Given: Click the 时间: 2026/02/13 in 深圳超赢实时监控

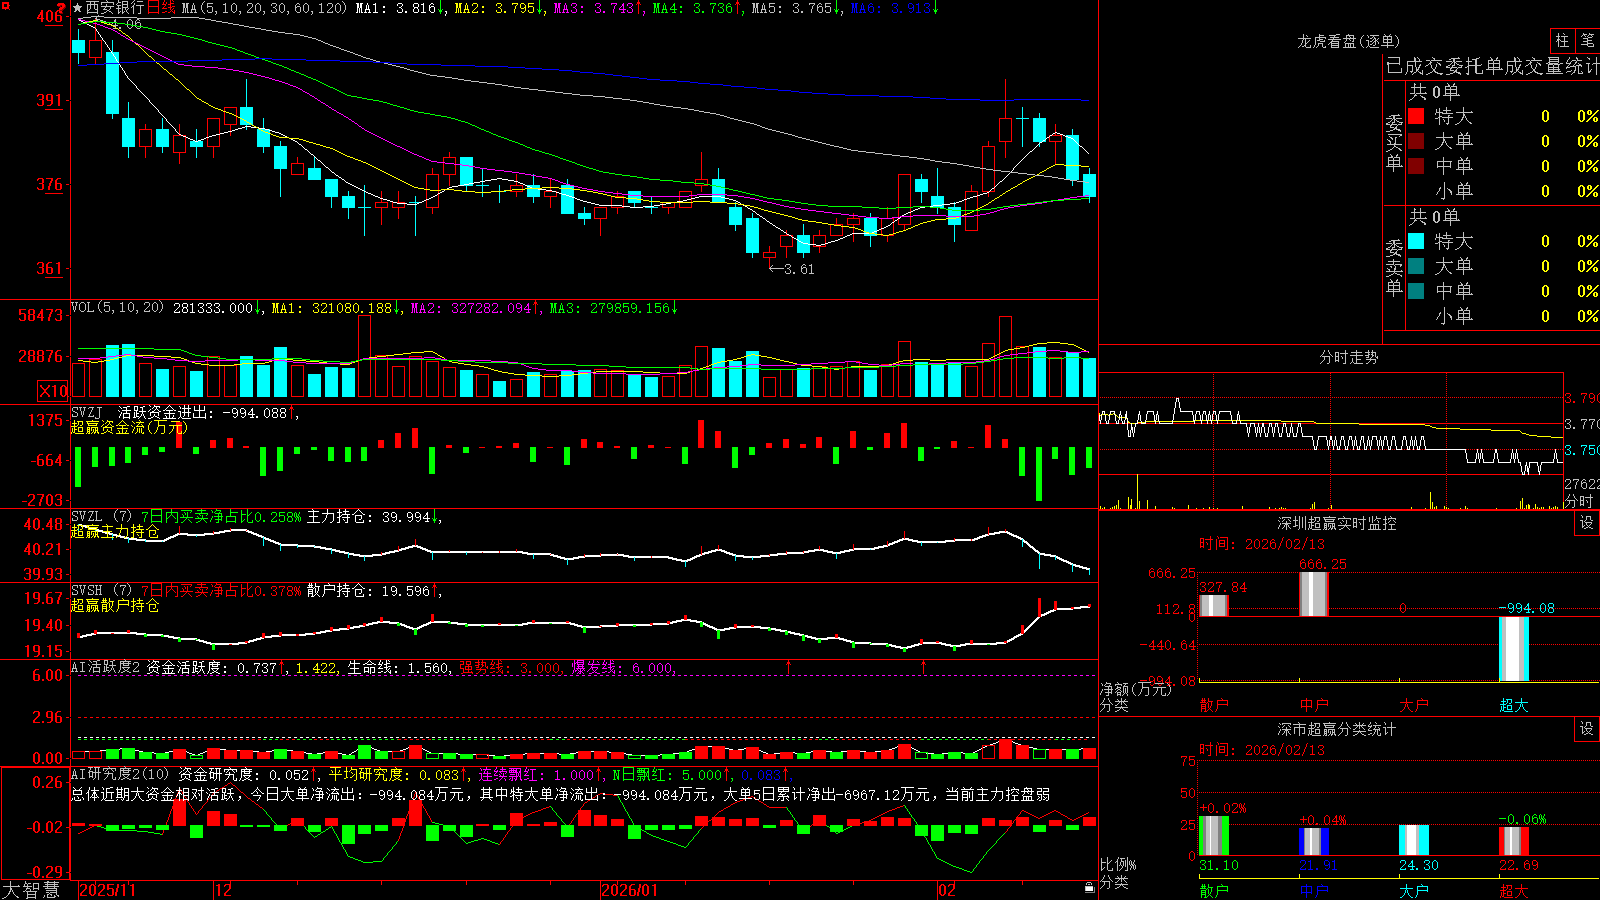Looking at the screenshot, I should 1262,544.
